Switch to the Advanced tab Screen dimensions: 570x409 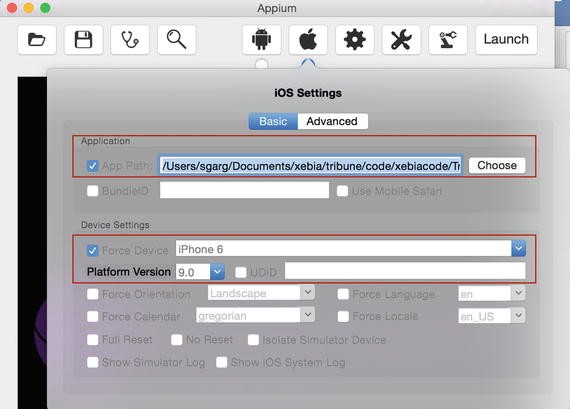pos(332,121)
